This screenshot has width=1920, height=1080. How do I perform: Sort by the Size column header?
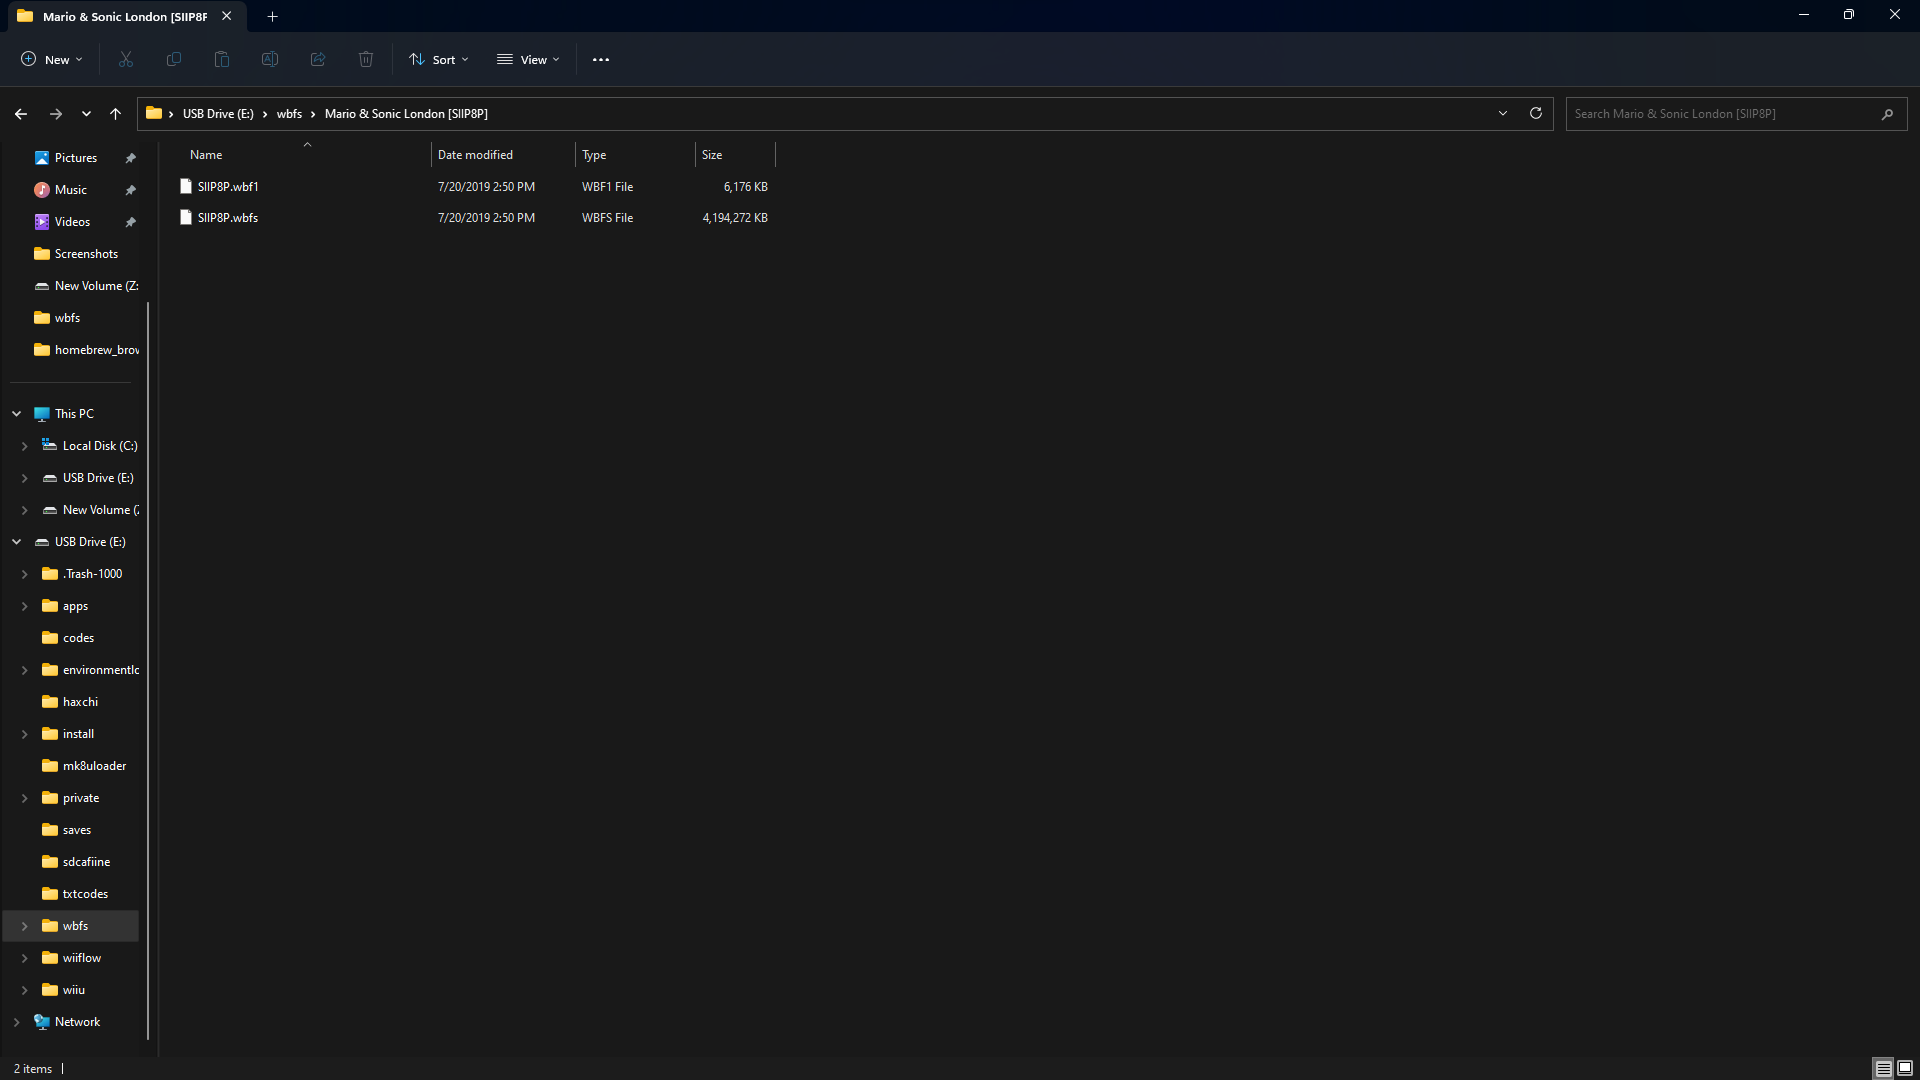click(735, 155)
